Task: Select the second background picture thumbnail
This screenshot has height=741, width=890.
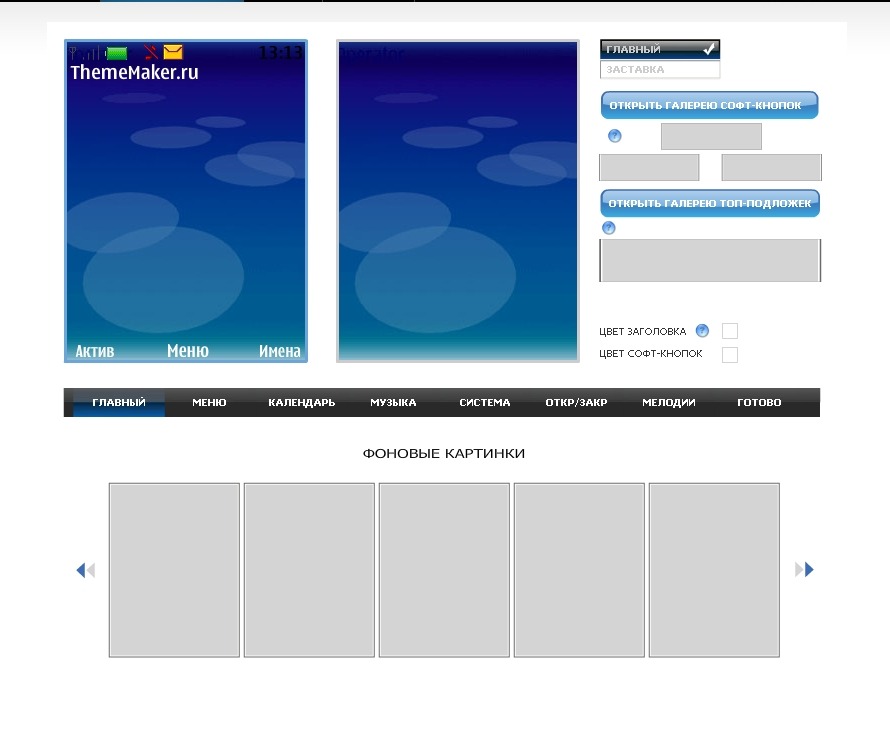Action: (309, 570)
